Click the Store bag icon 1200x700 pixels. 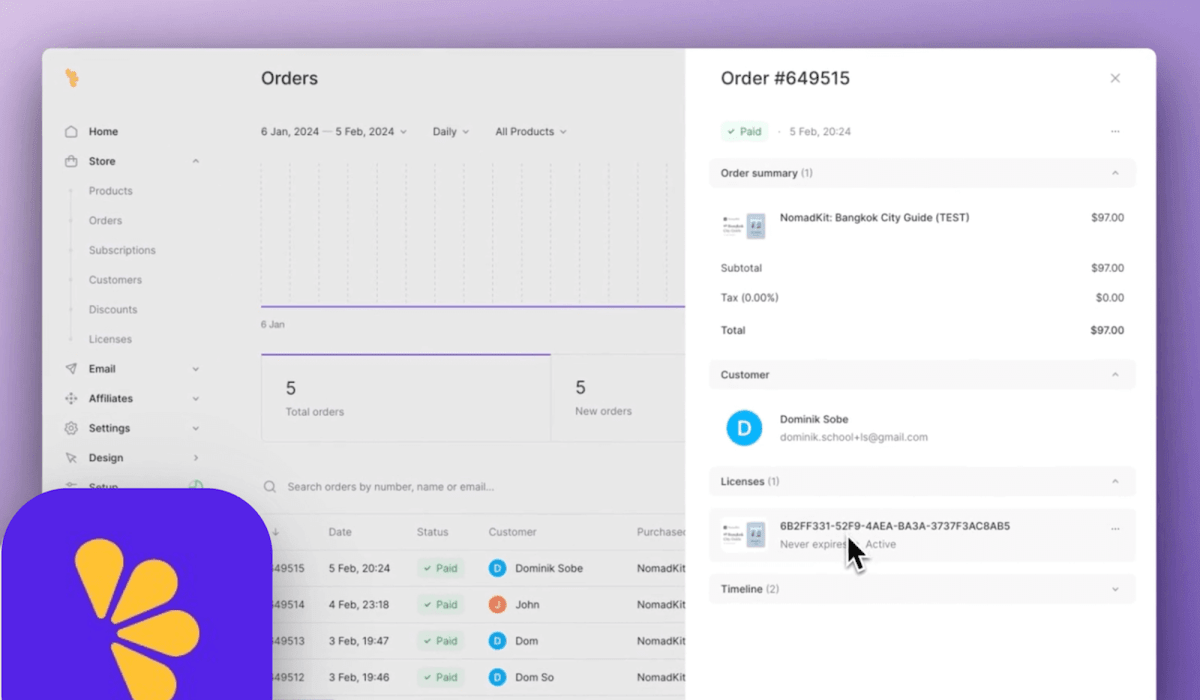[x=71, y=162]
